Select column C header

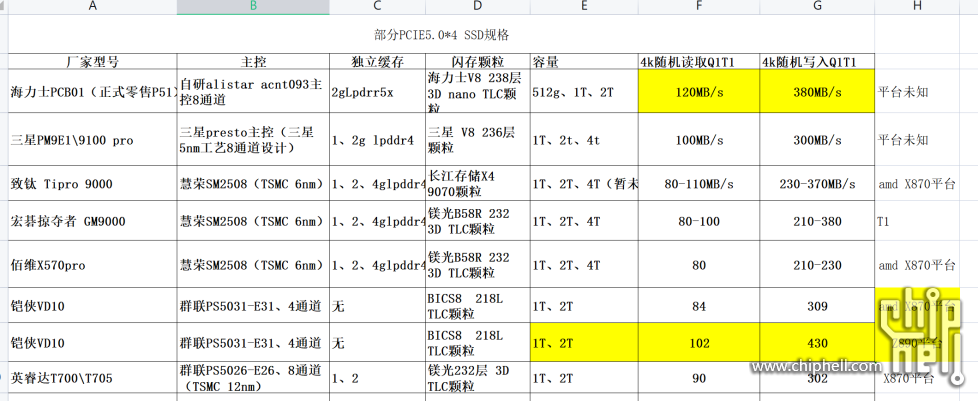click(377, 7)
